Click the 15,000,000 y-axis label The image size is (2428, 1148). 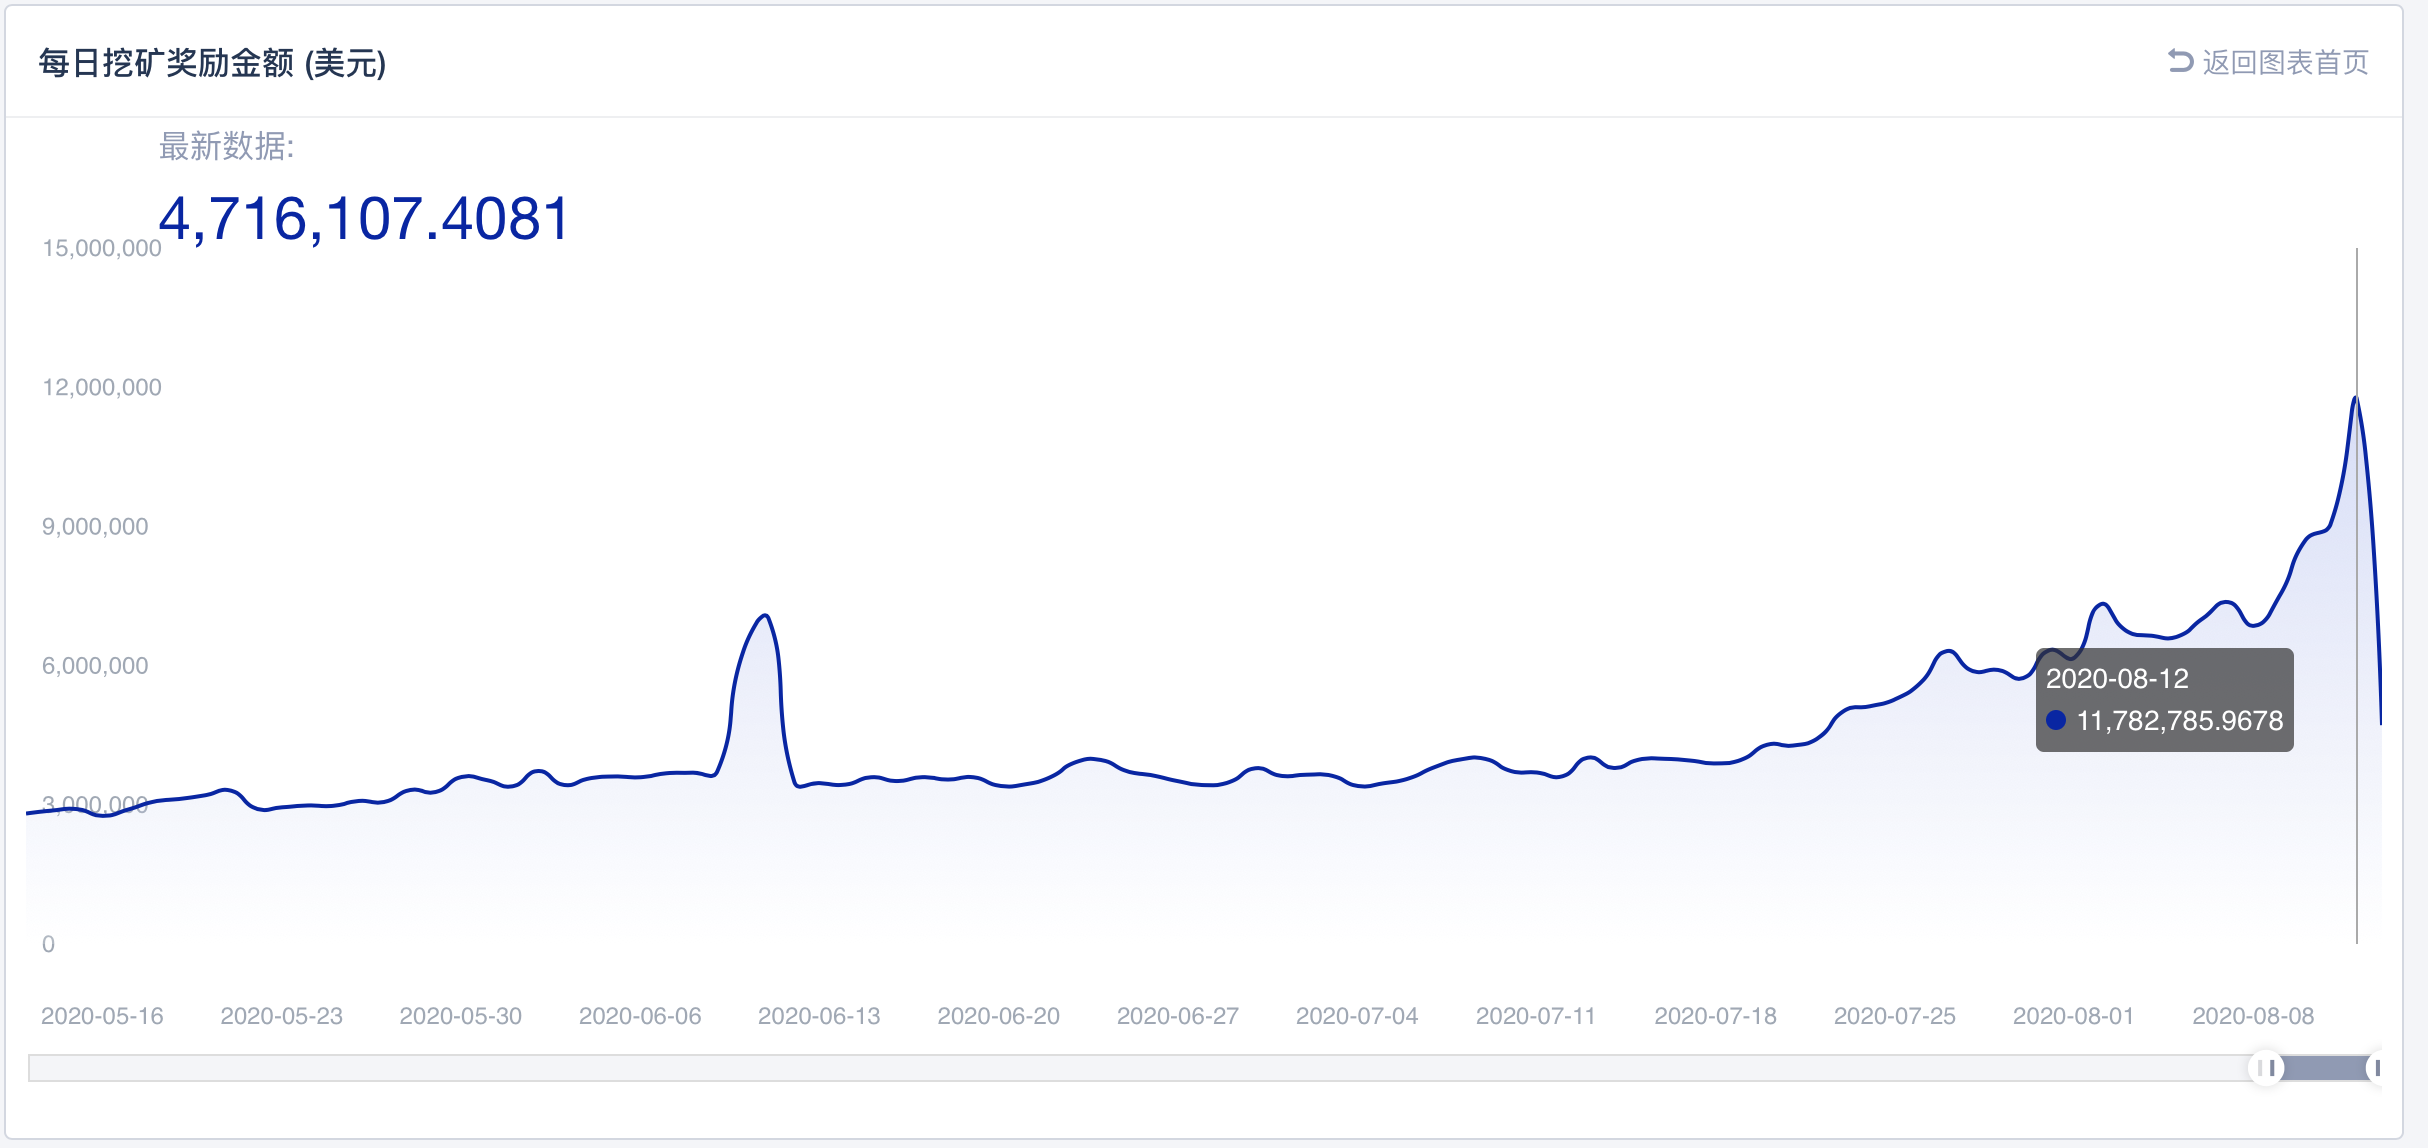point(101,248)
